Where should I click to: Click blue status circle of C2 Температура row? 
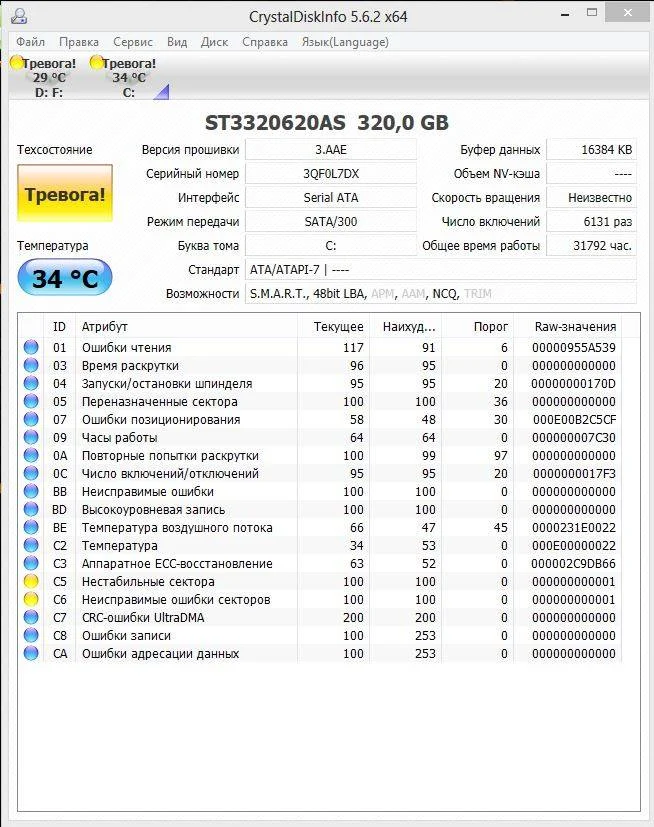[x=31, y=545]
